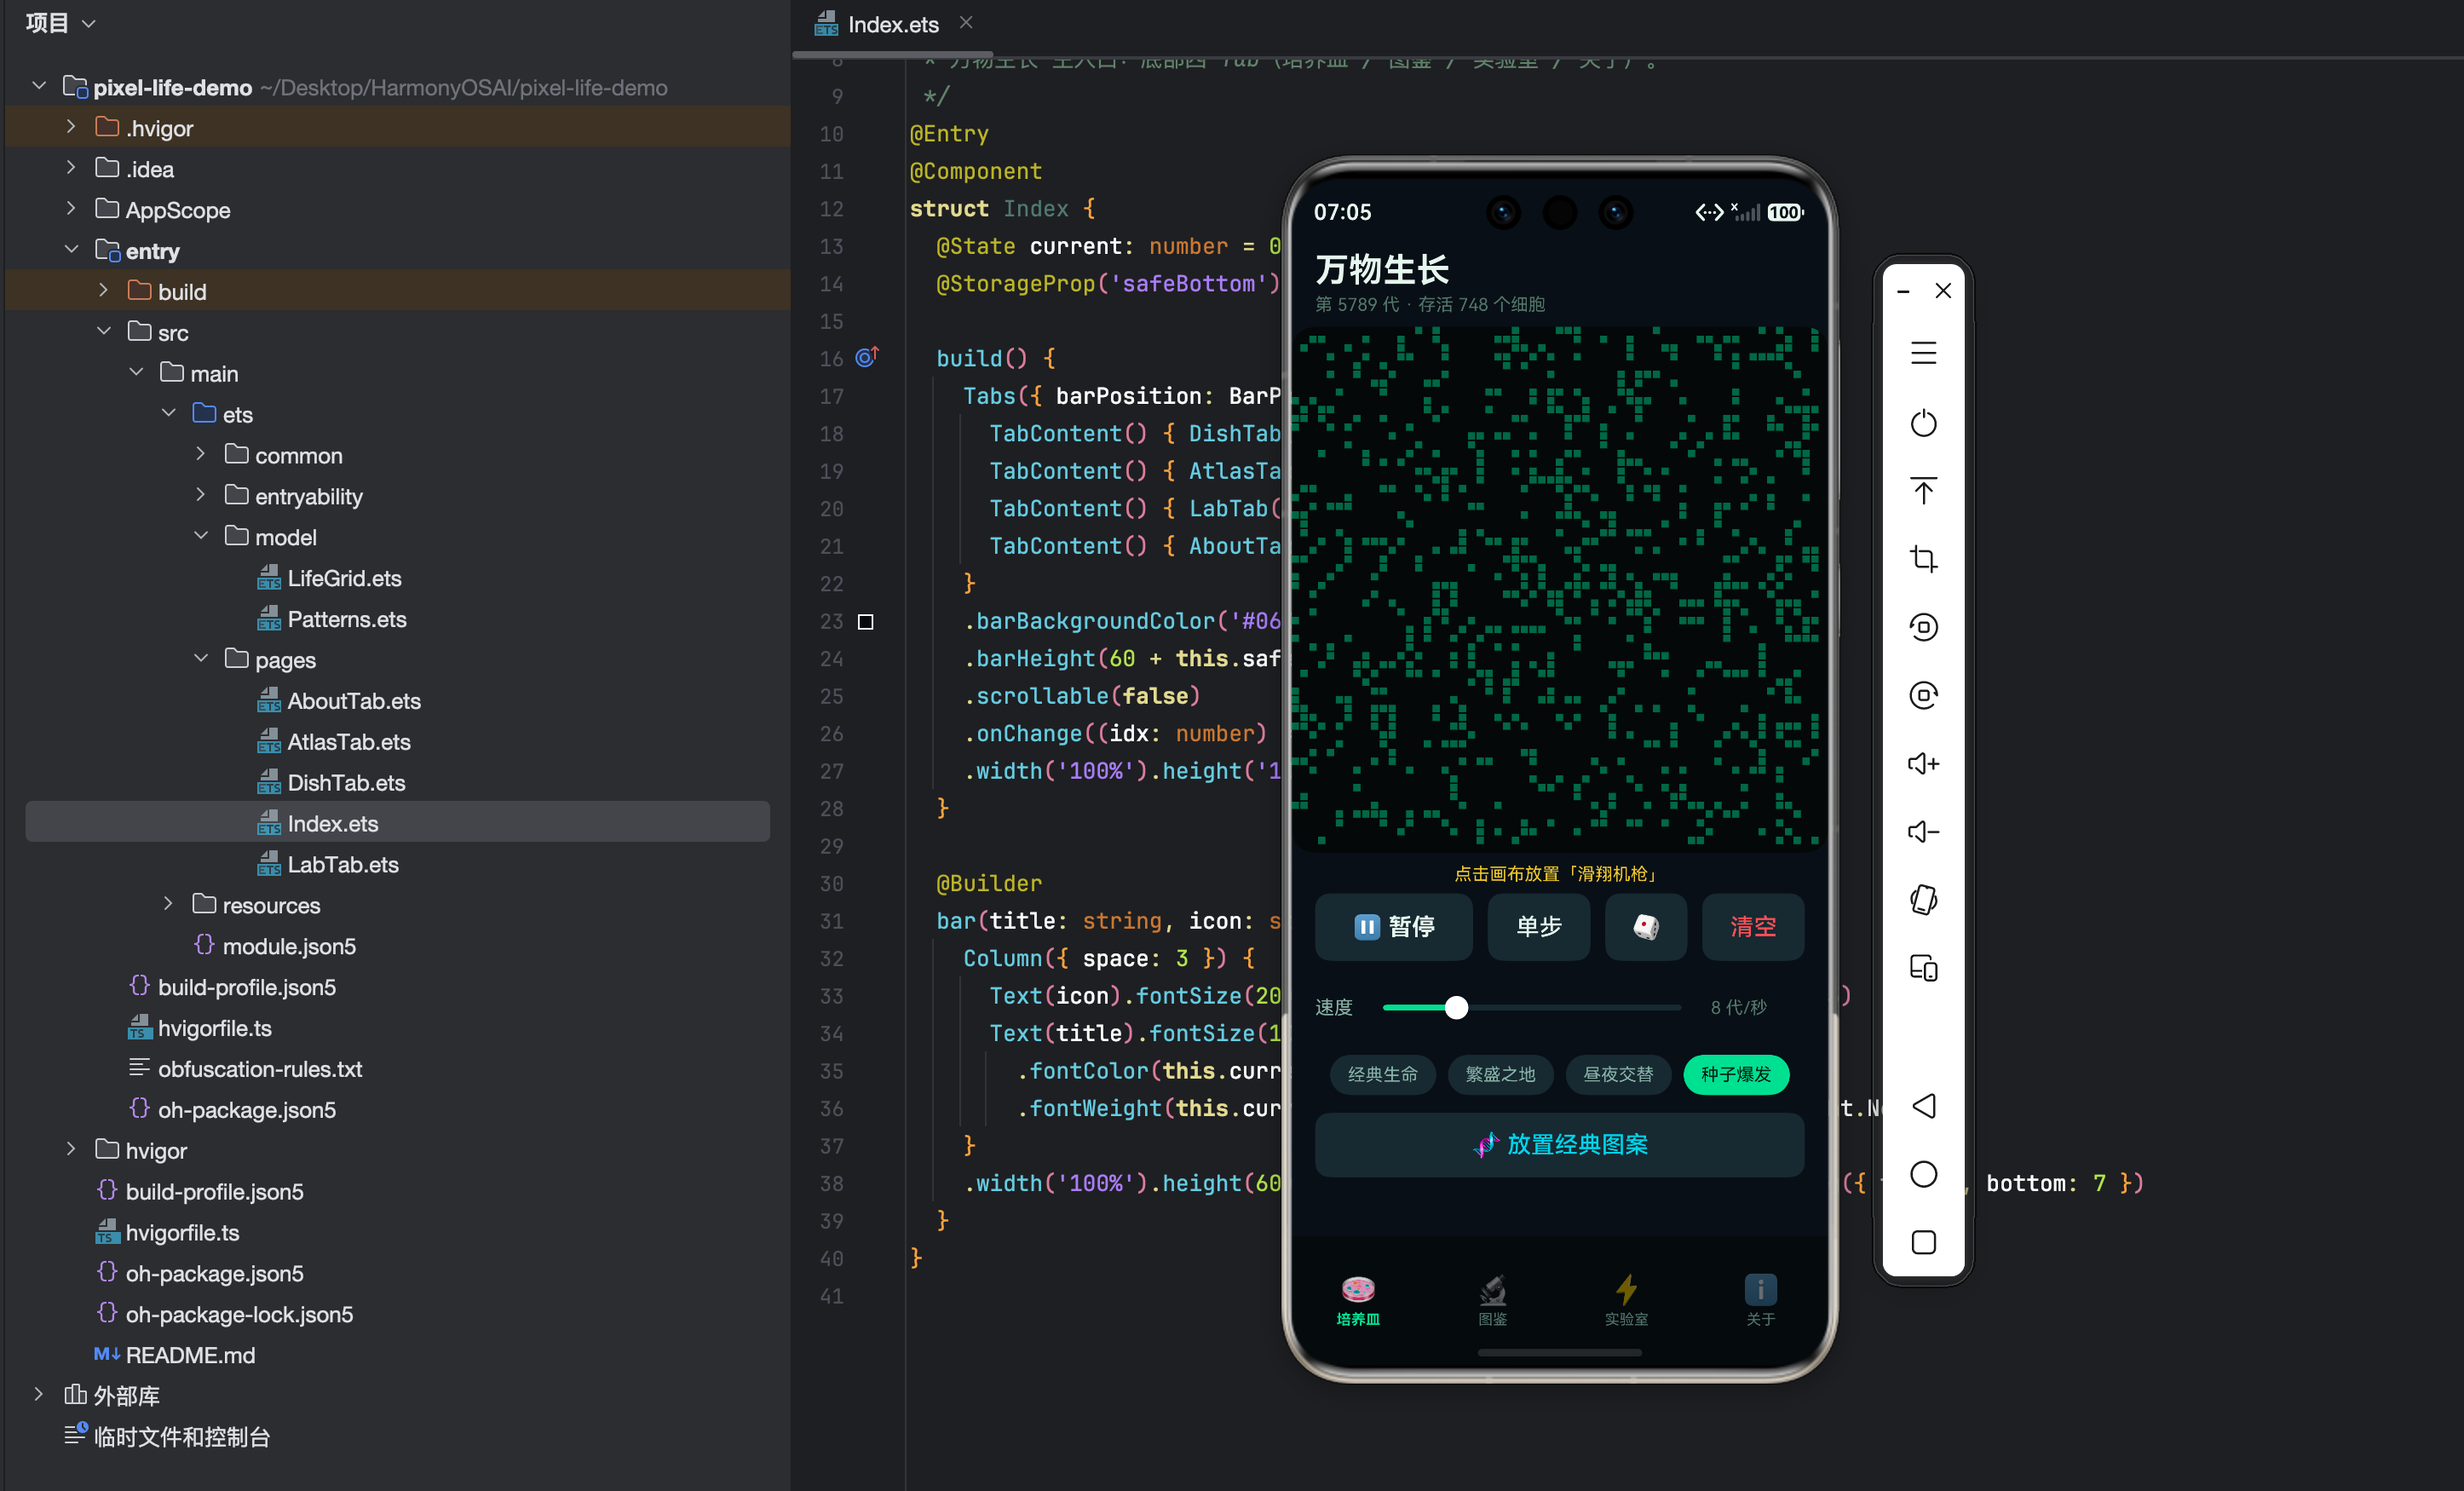Click line number 30 in gutter
2464x1491 pixels.
[x=831, y=884]
